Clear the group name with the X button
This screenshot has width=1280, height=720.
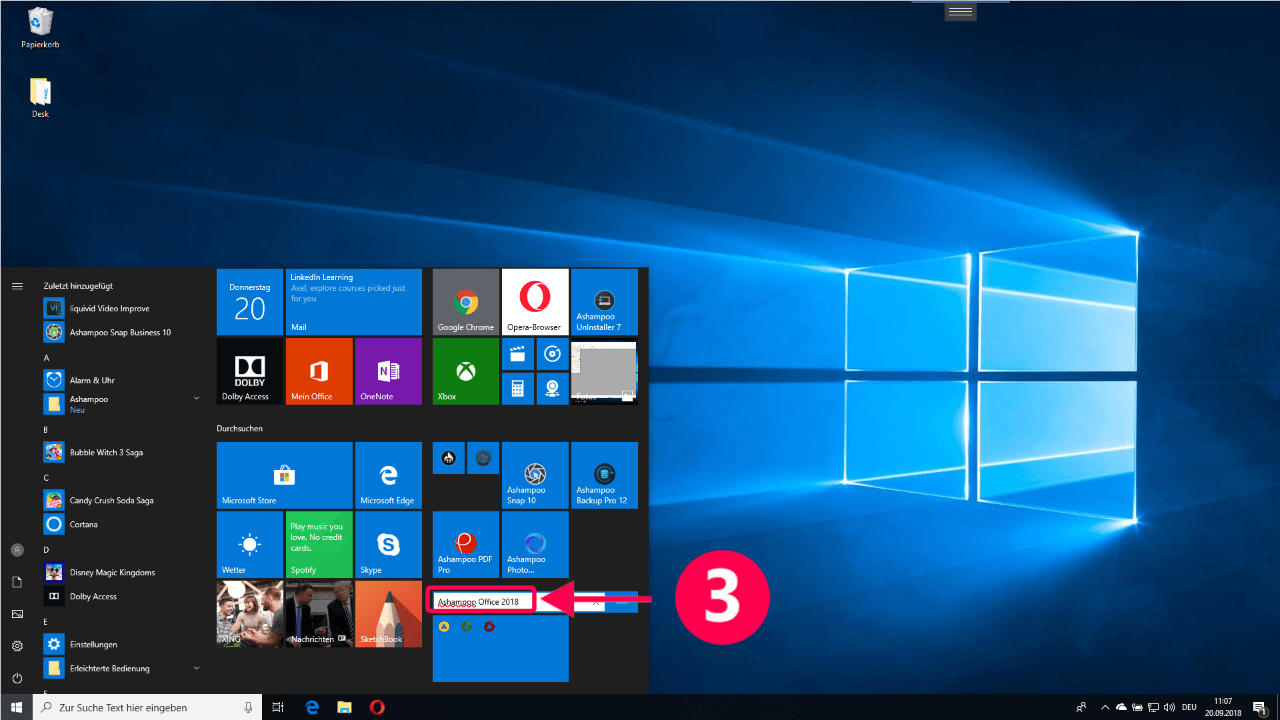596,602
